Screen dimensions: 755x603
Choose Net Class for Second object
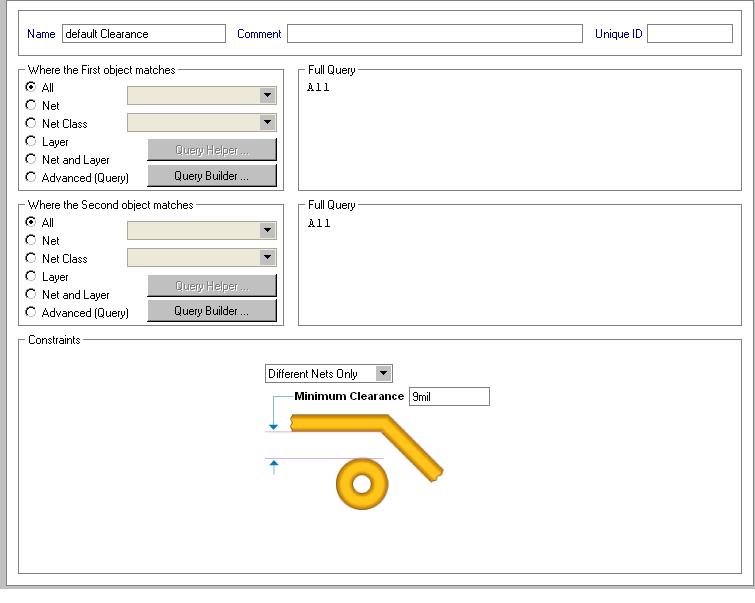tap(31, 258)
